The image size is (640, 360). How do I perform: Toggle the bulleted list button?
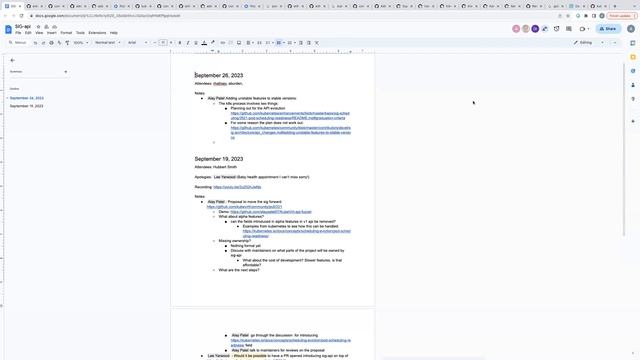tap(279, 42)
